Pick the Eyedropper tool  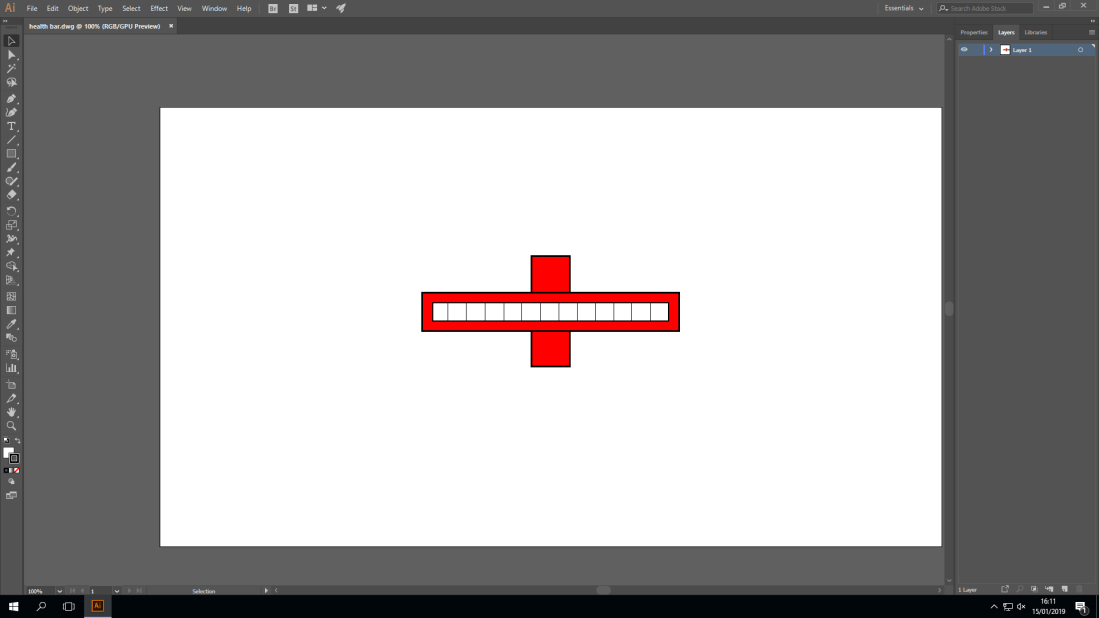pyautogui.click(x=12, y=325)
